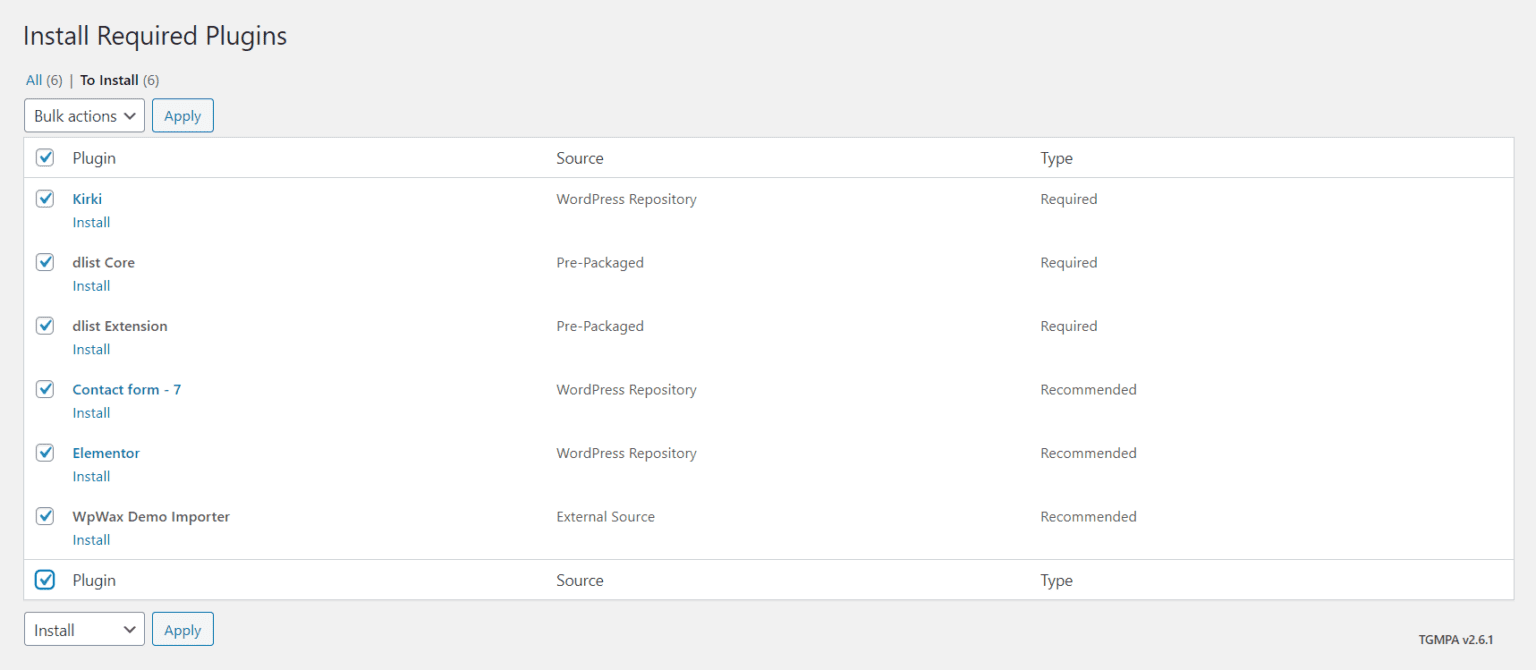Uncheck the select-all checkbox in the header row
The image size is (1536, 670).
click(x=44, y=157)
